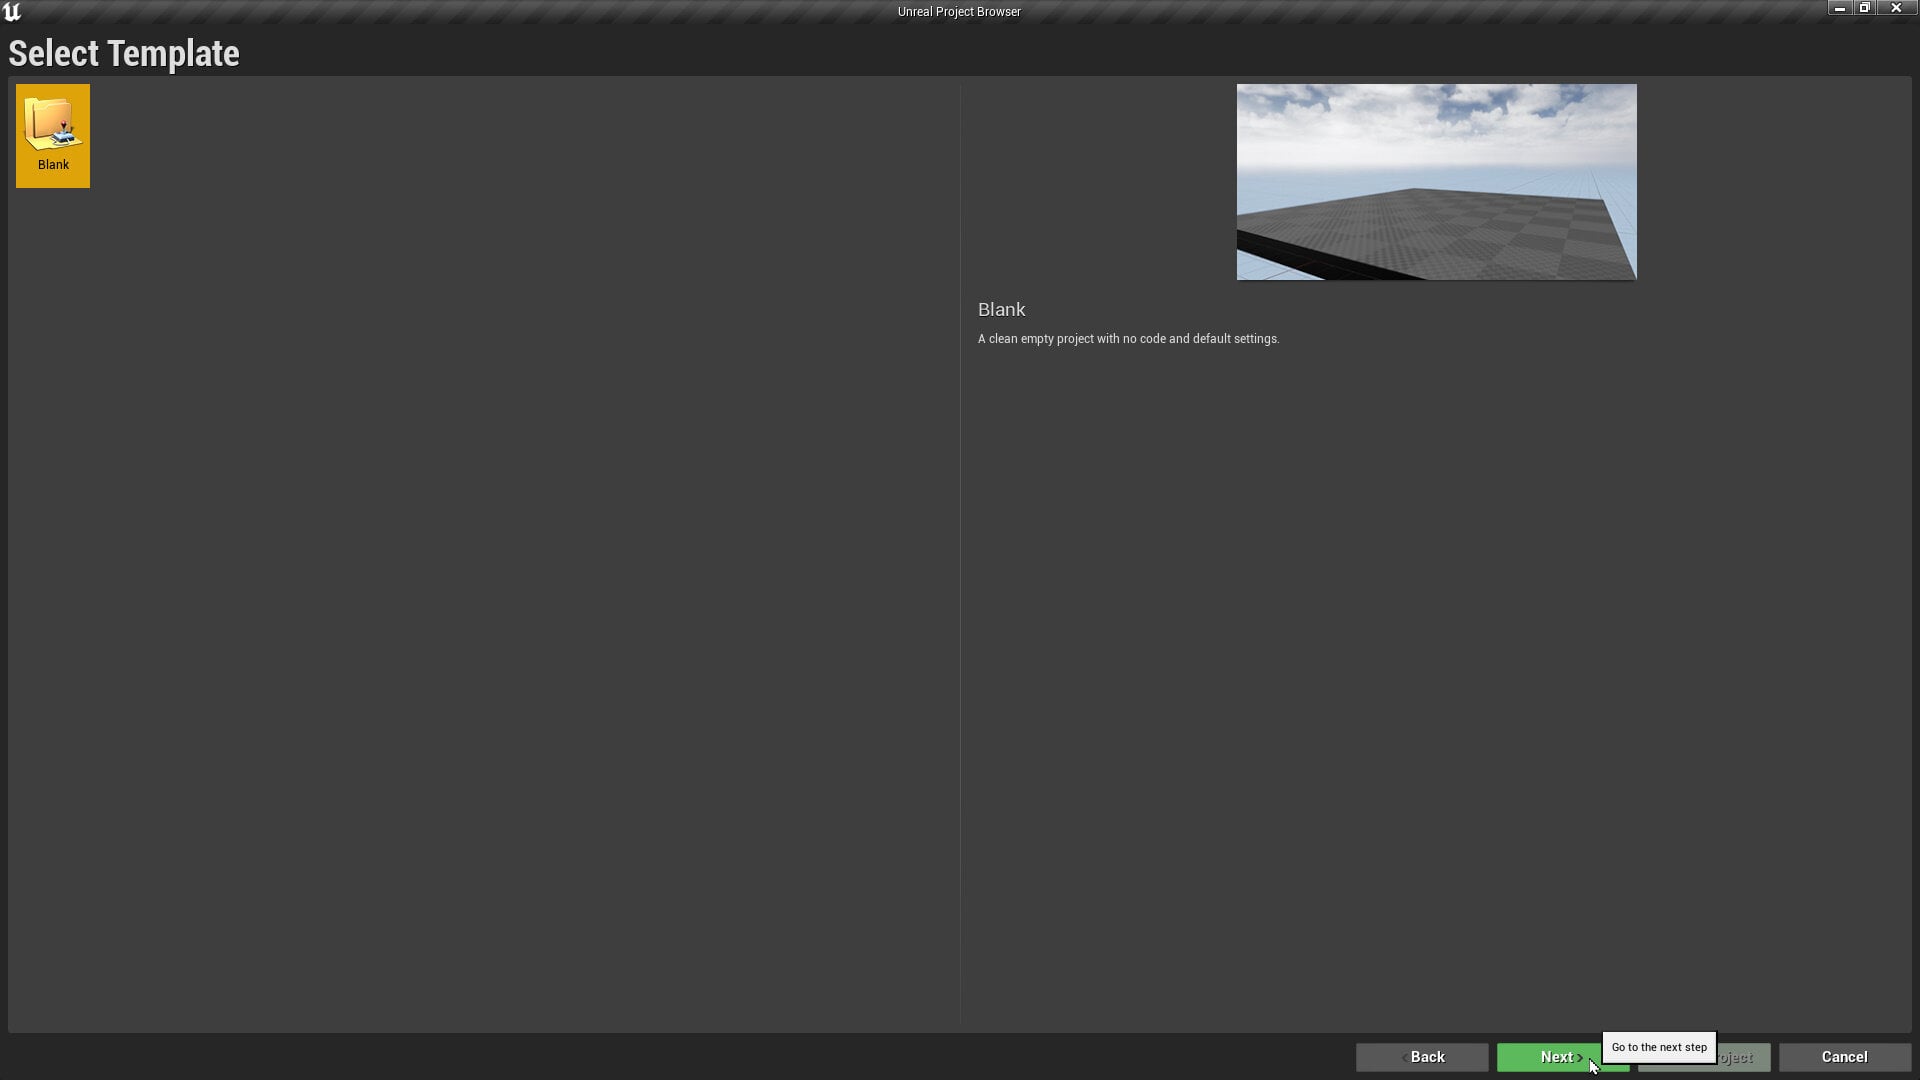Click the 'Blank' title in details pane
This screenshot has width=1920, height=1080.
tap(1001, 310)
